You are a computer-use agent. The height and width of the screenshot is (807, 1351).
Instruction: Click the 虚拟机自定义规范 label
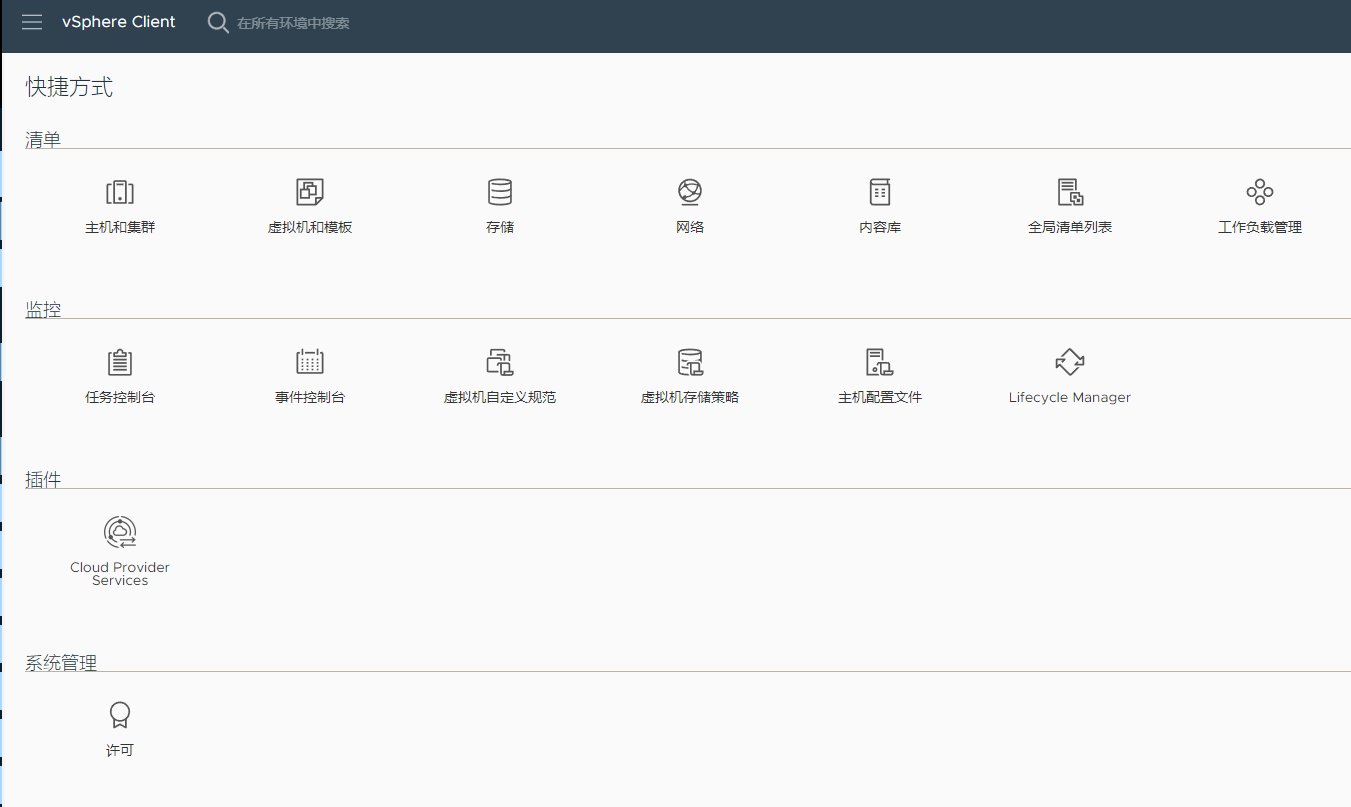coord(500,397)
